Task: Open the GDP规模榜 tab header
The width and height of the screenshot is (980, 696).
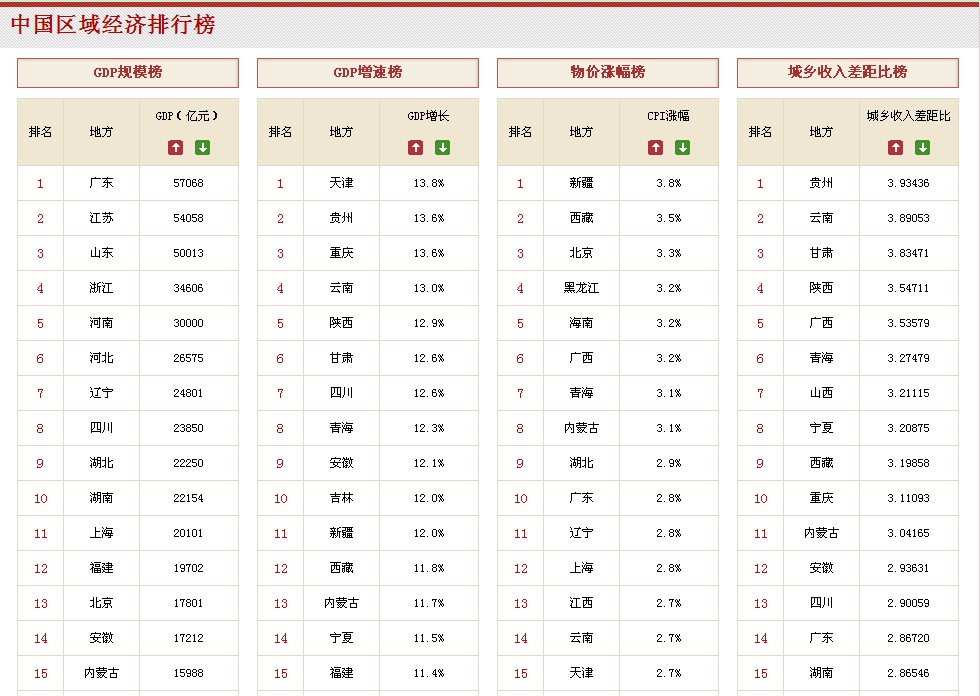Action: [x=128, y=72]
